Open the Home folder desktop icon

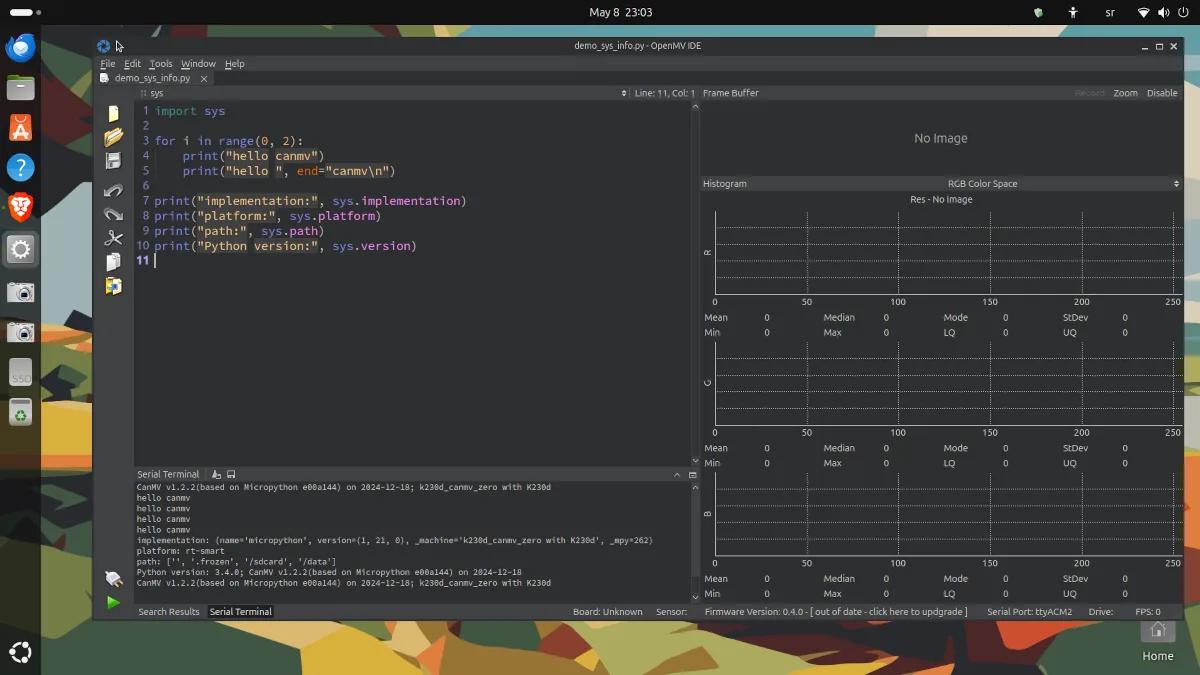(x=1158, y=640)
